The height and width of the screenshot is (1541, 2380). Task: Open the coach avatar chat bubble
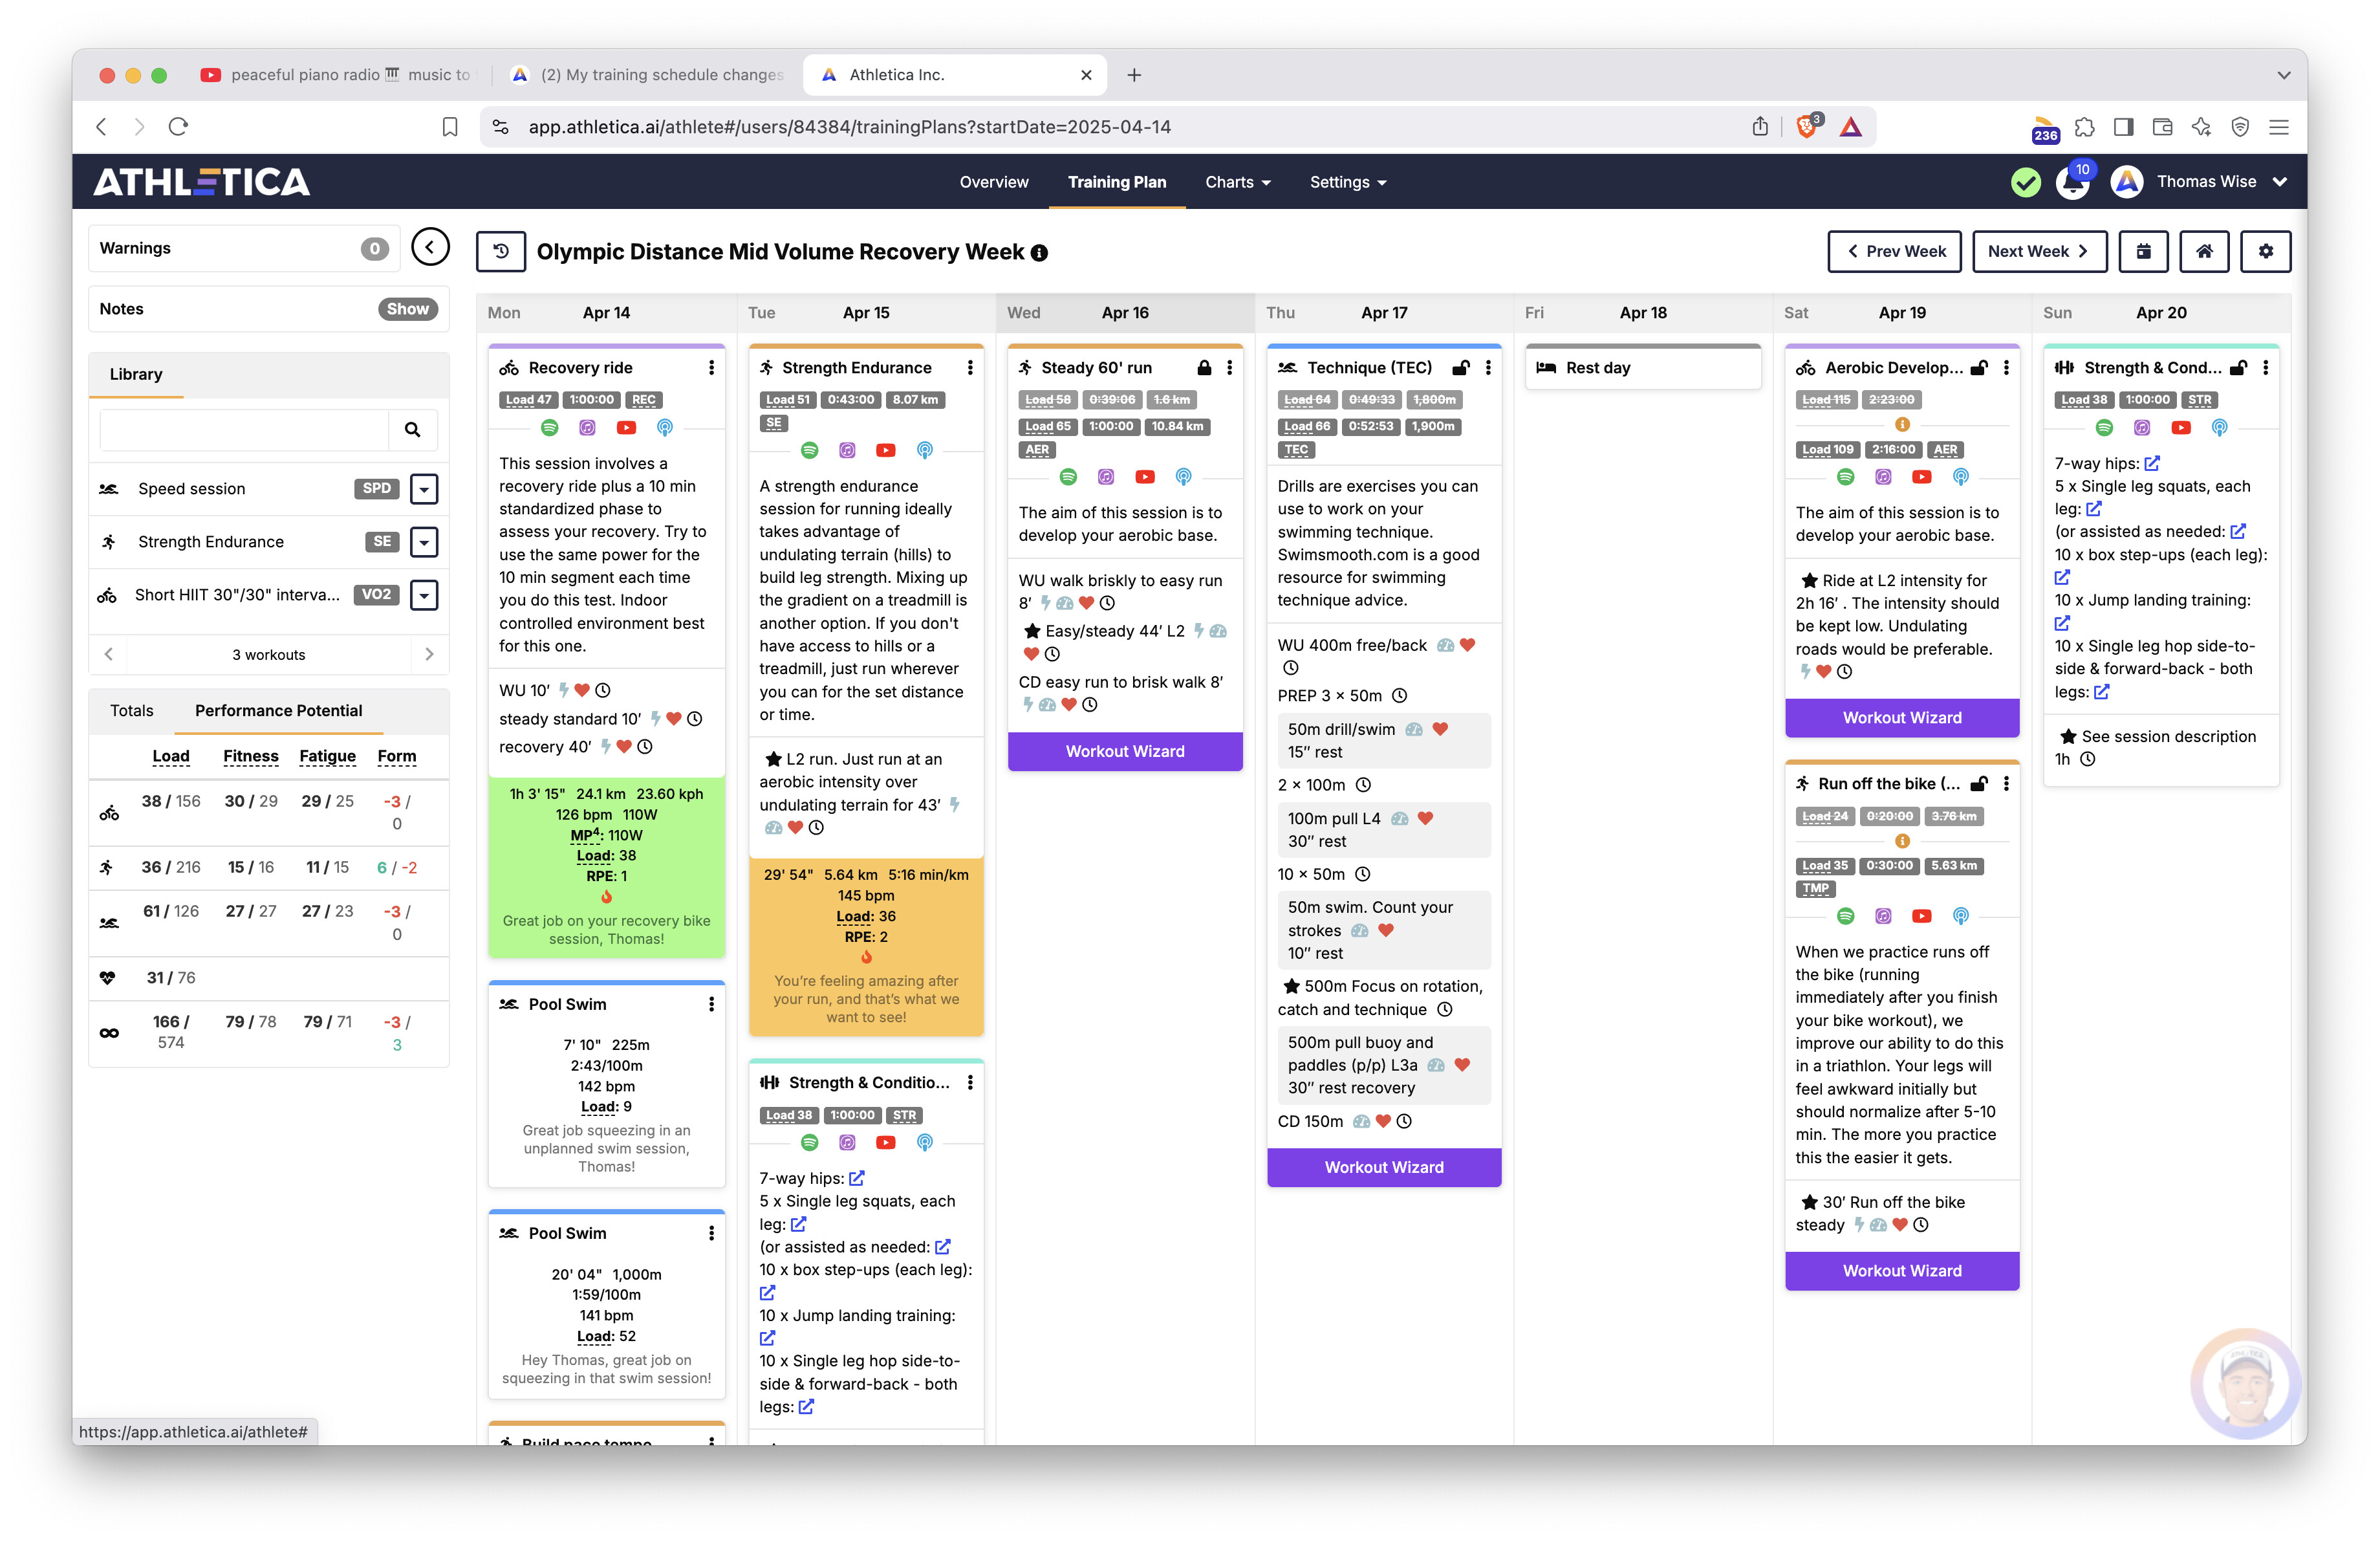tap(2246, 1384)
